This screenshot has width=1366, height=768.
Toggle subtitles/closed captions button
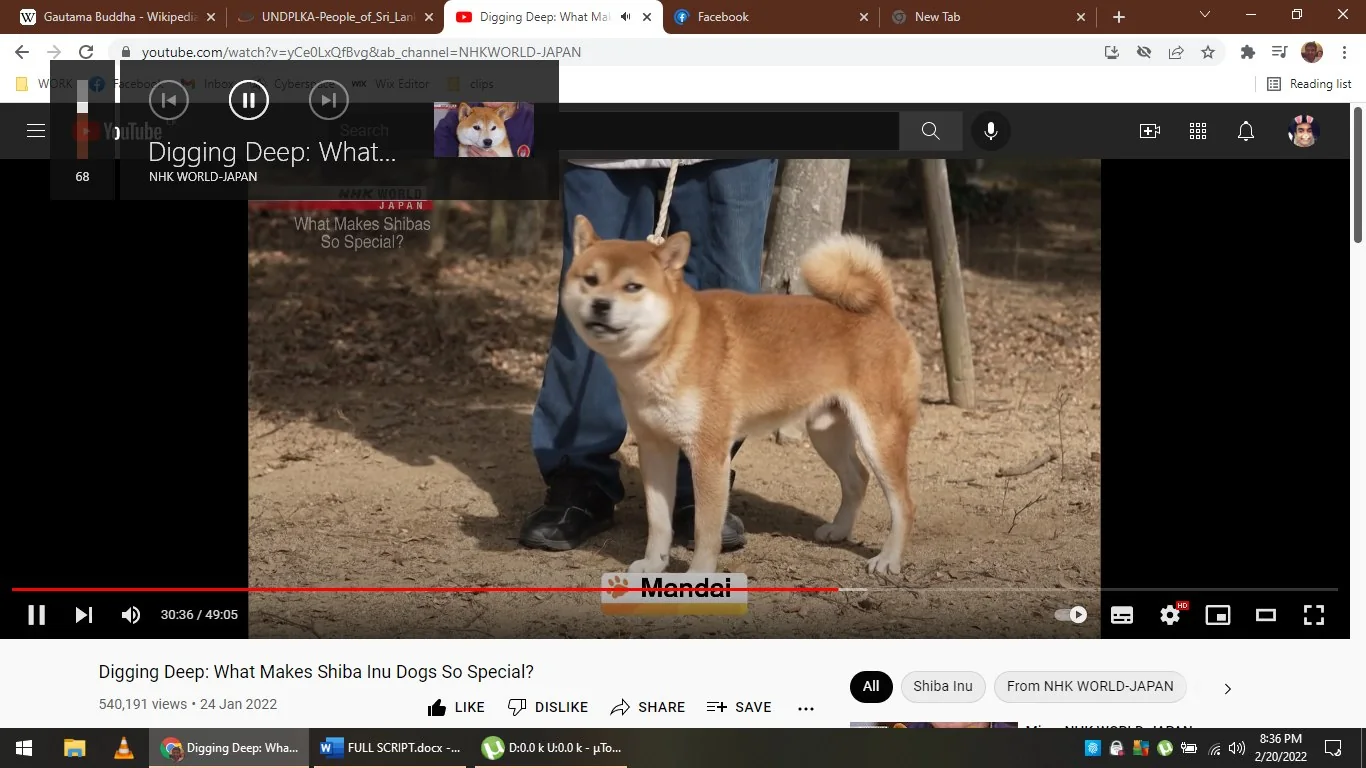pos(1122,615)
